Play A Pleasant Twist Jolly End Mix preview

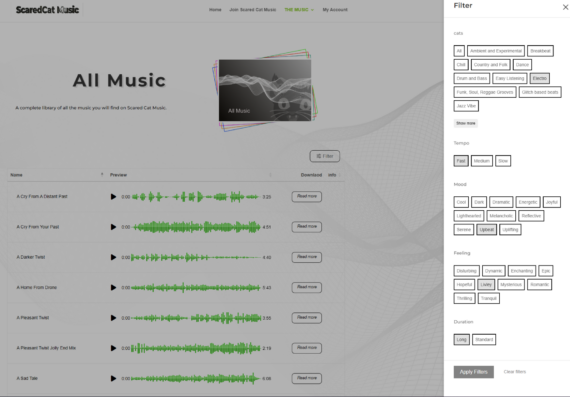coord(113,348)
